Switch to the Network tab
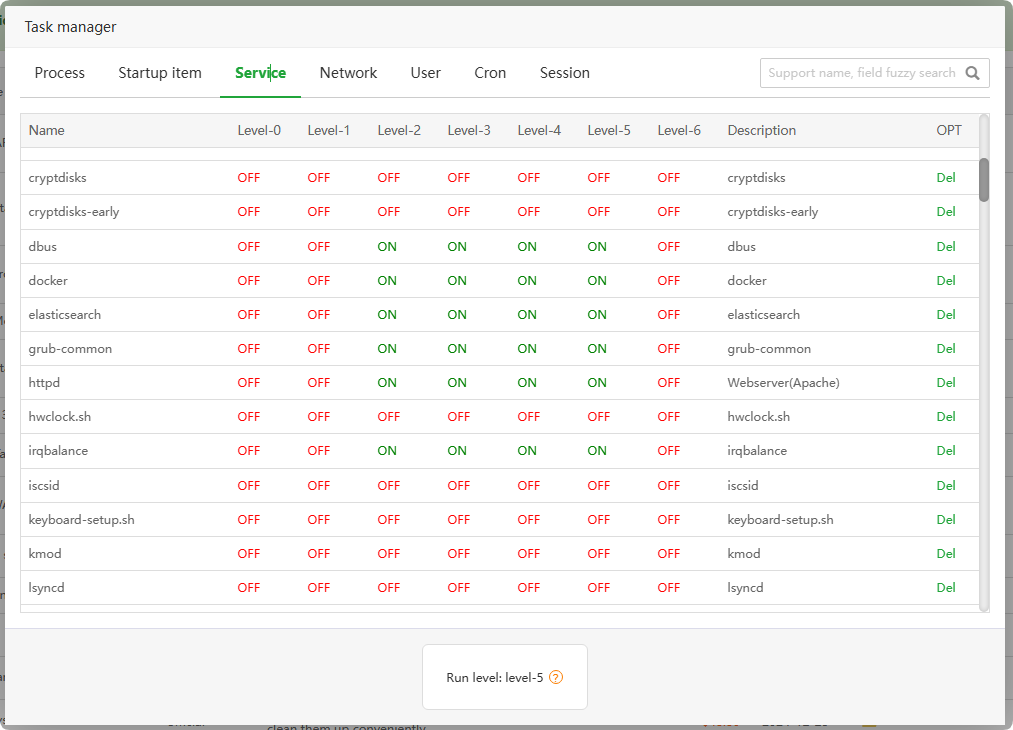The height and width of the screenshot is (730, 1013). pos(348,73)
